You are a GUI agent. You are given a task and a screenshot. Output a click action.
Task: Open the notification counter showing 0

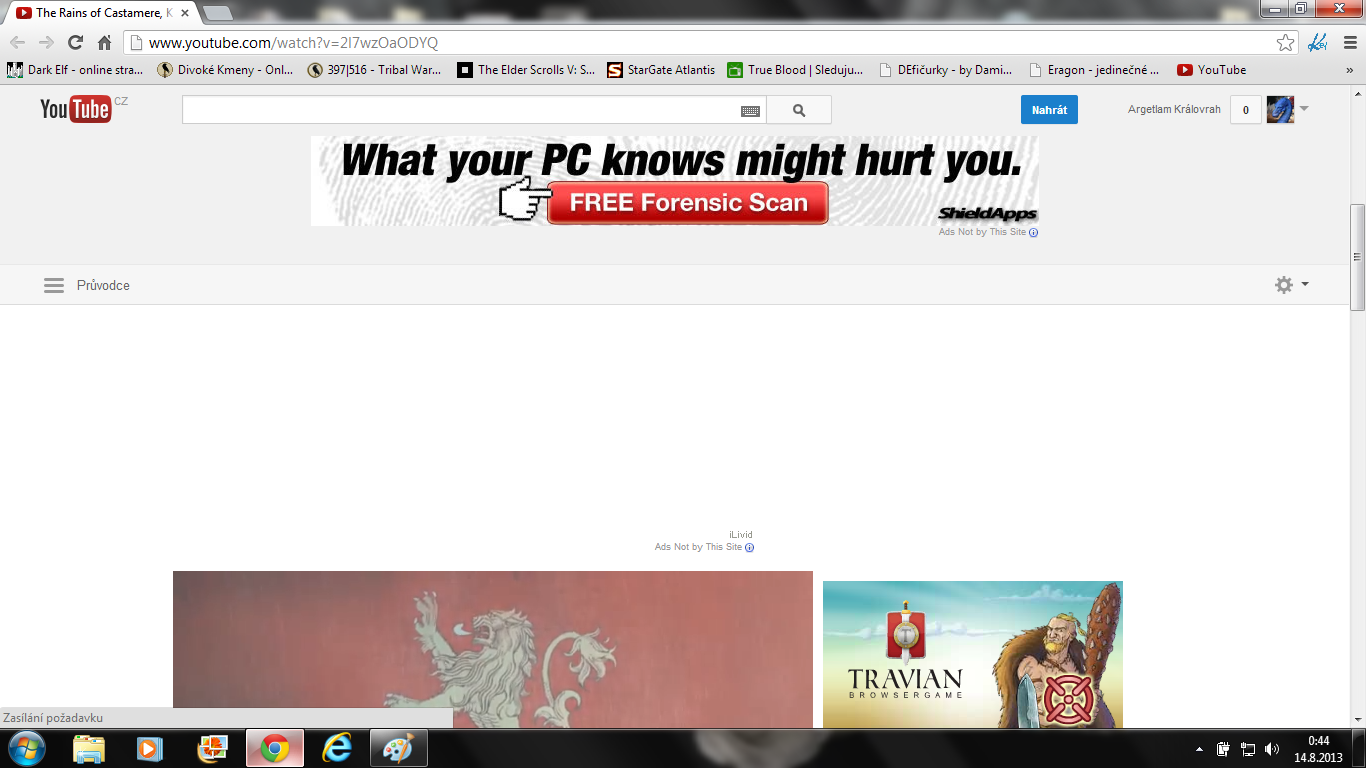tap(1245, 110)
